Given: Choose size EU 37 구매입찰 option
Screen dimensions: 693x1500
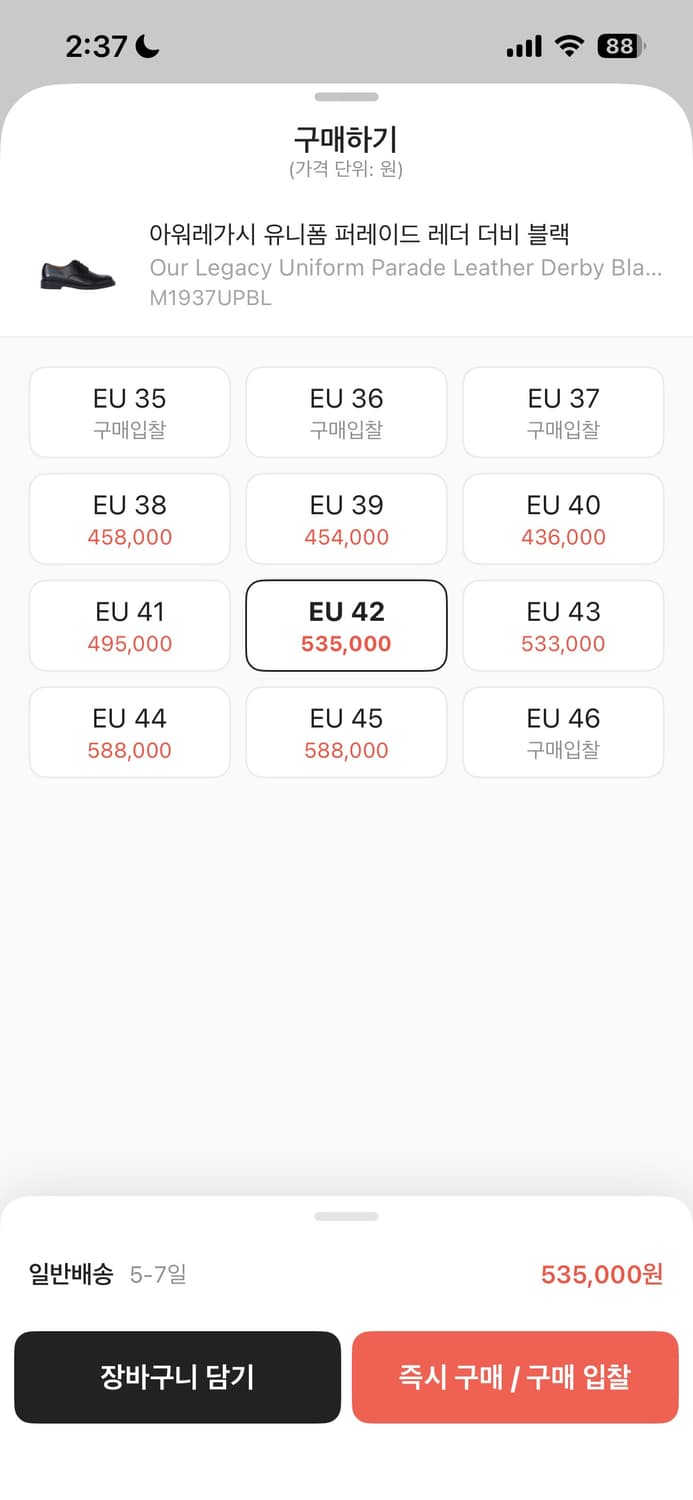Looking at the screenshot, I should click(x=562, y=412).
